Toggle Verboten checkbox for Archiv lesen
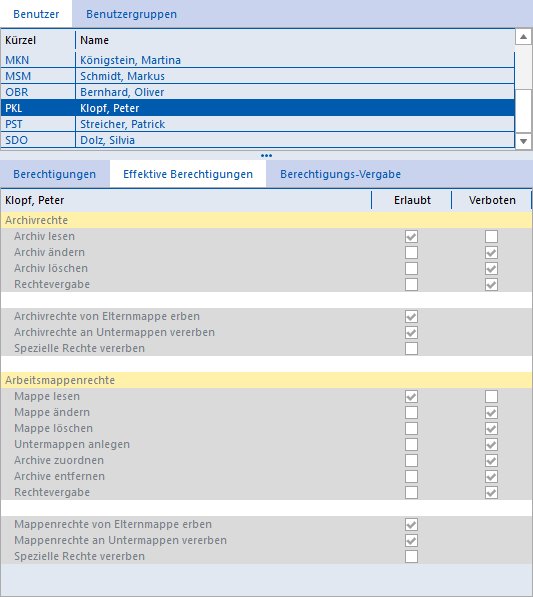533x597 pixels. 491,236
